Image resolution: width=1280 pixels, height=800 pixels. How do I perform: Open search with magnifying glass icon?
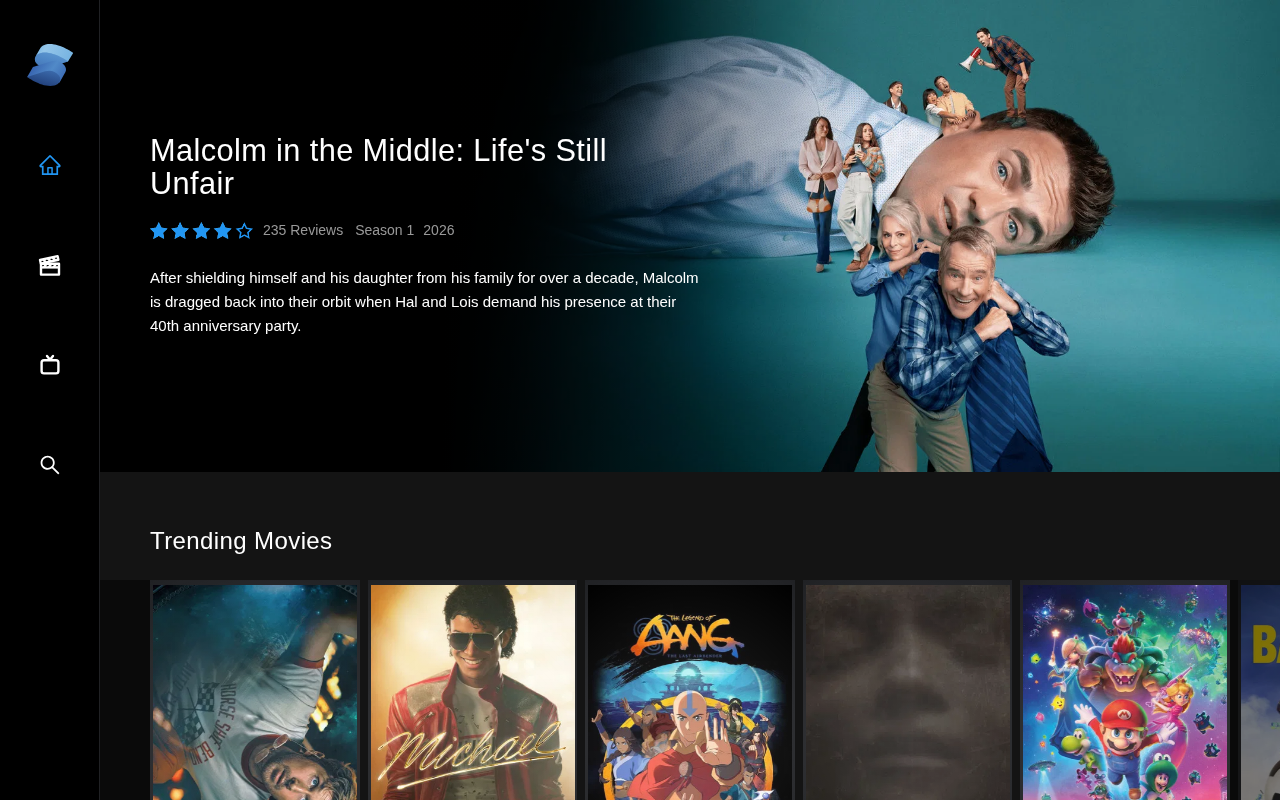(x=50, y=465)
